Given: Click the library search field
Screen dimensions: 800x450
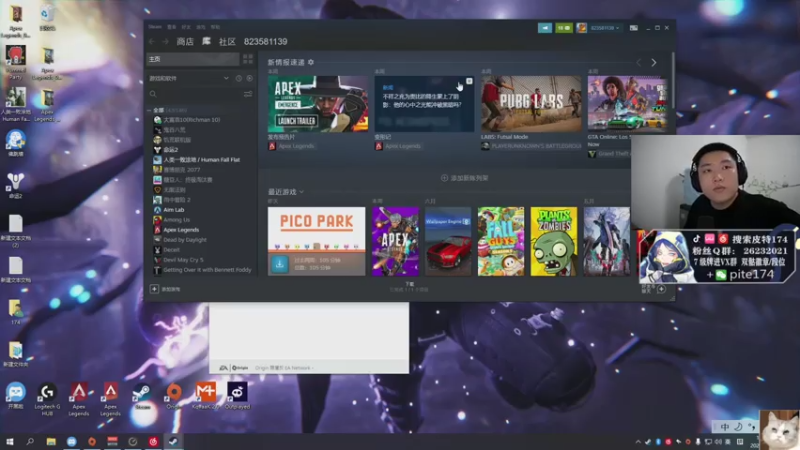Looking at the screenshot, I should point(194,94).
